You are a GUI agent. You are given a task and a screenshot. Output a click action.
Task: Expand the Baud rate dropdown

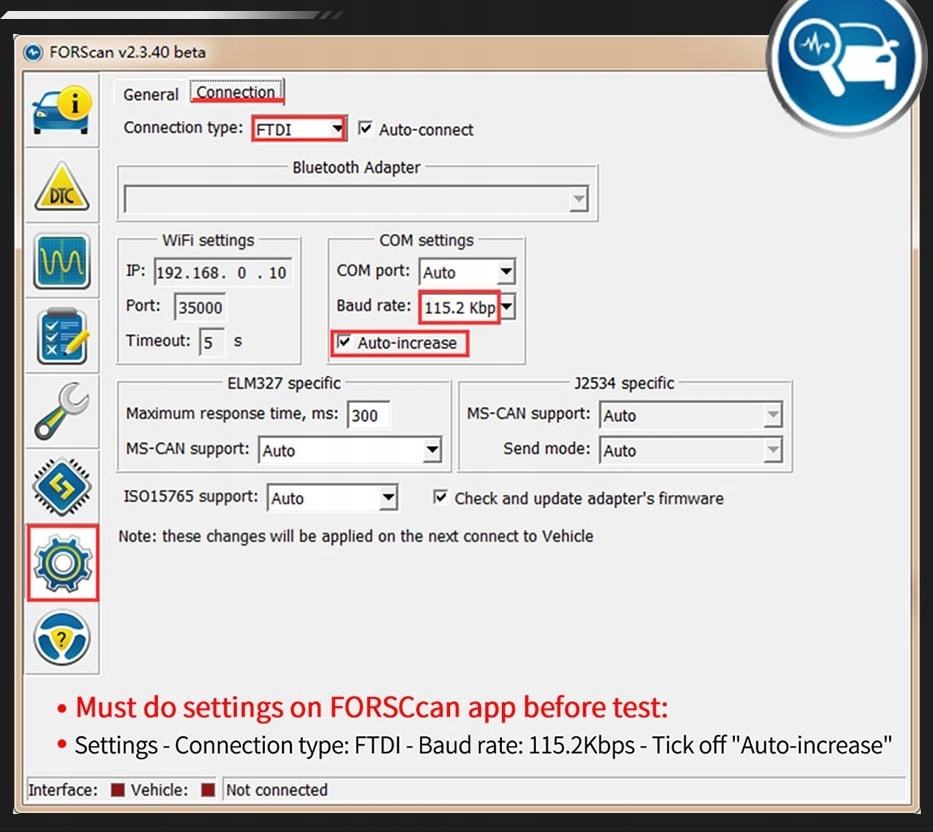[x=507, y=307]
